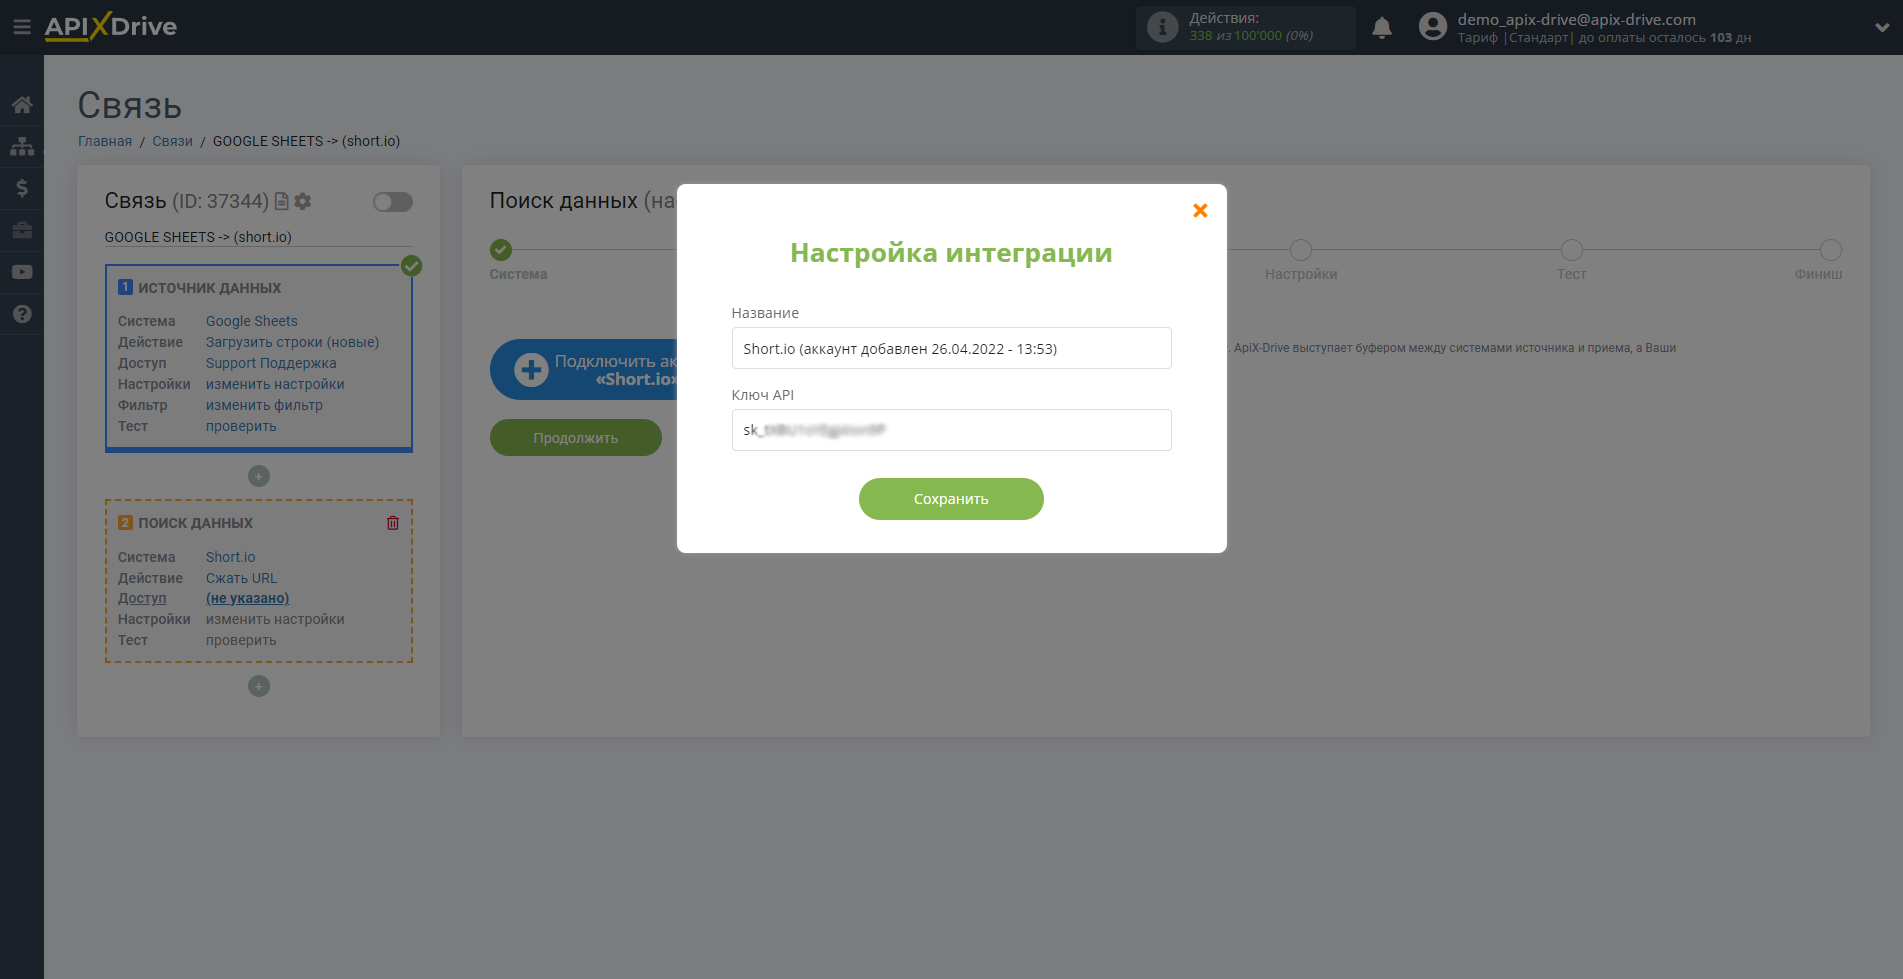Click the account email text
The height and width of the screenshot is (979, 1903).
[x=1577, y=19]
